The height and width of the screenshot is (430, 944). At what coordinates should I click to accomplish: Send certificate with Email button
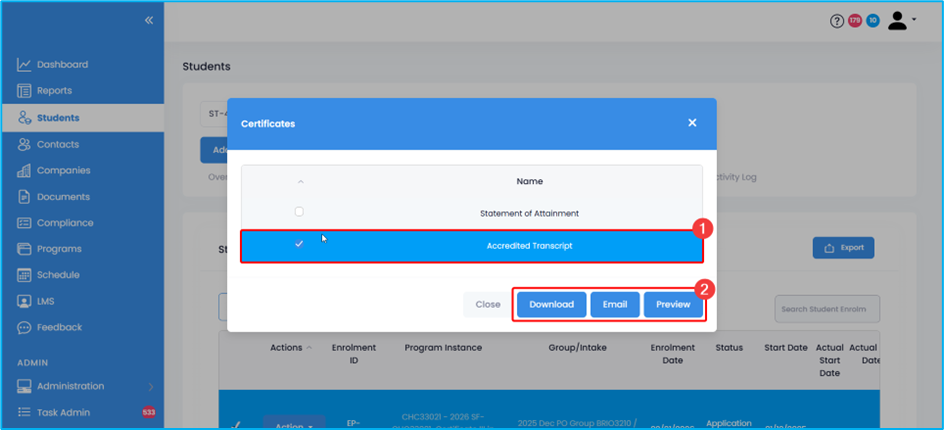[614, 304]
